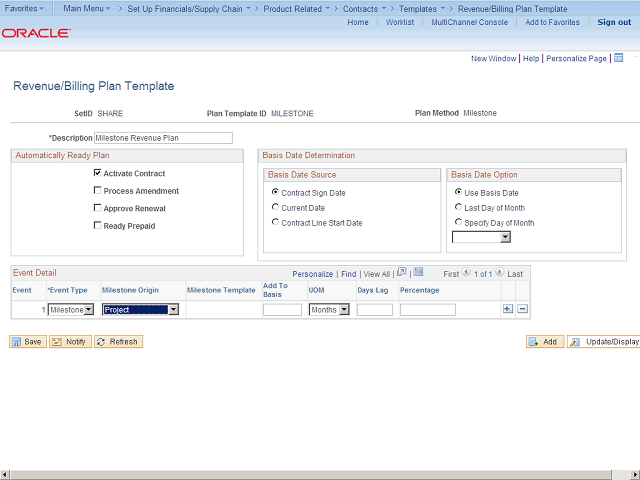Sign out of the application

[x=614, y=22]
